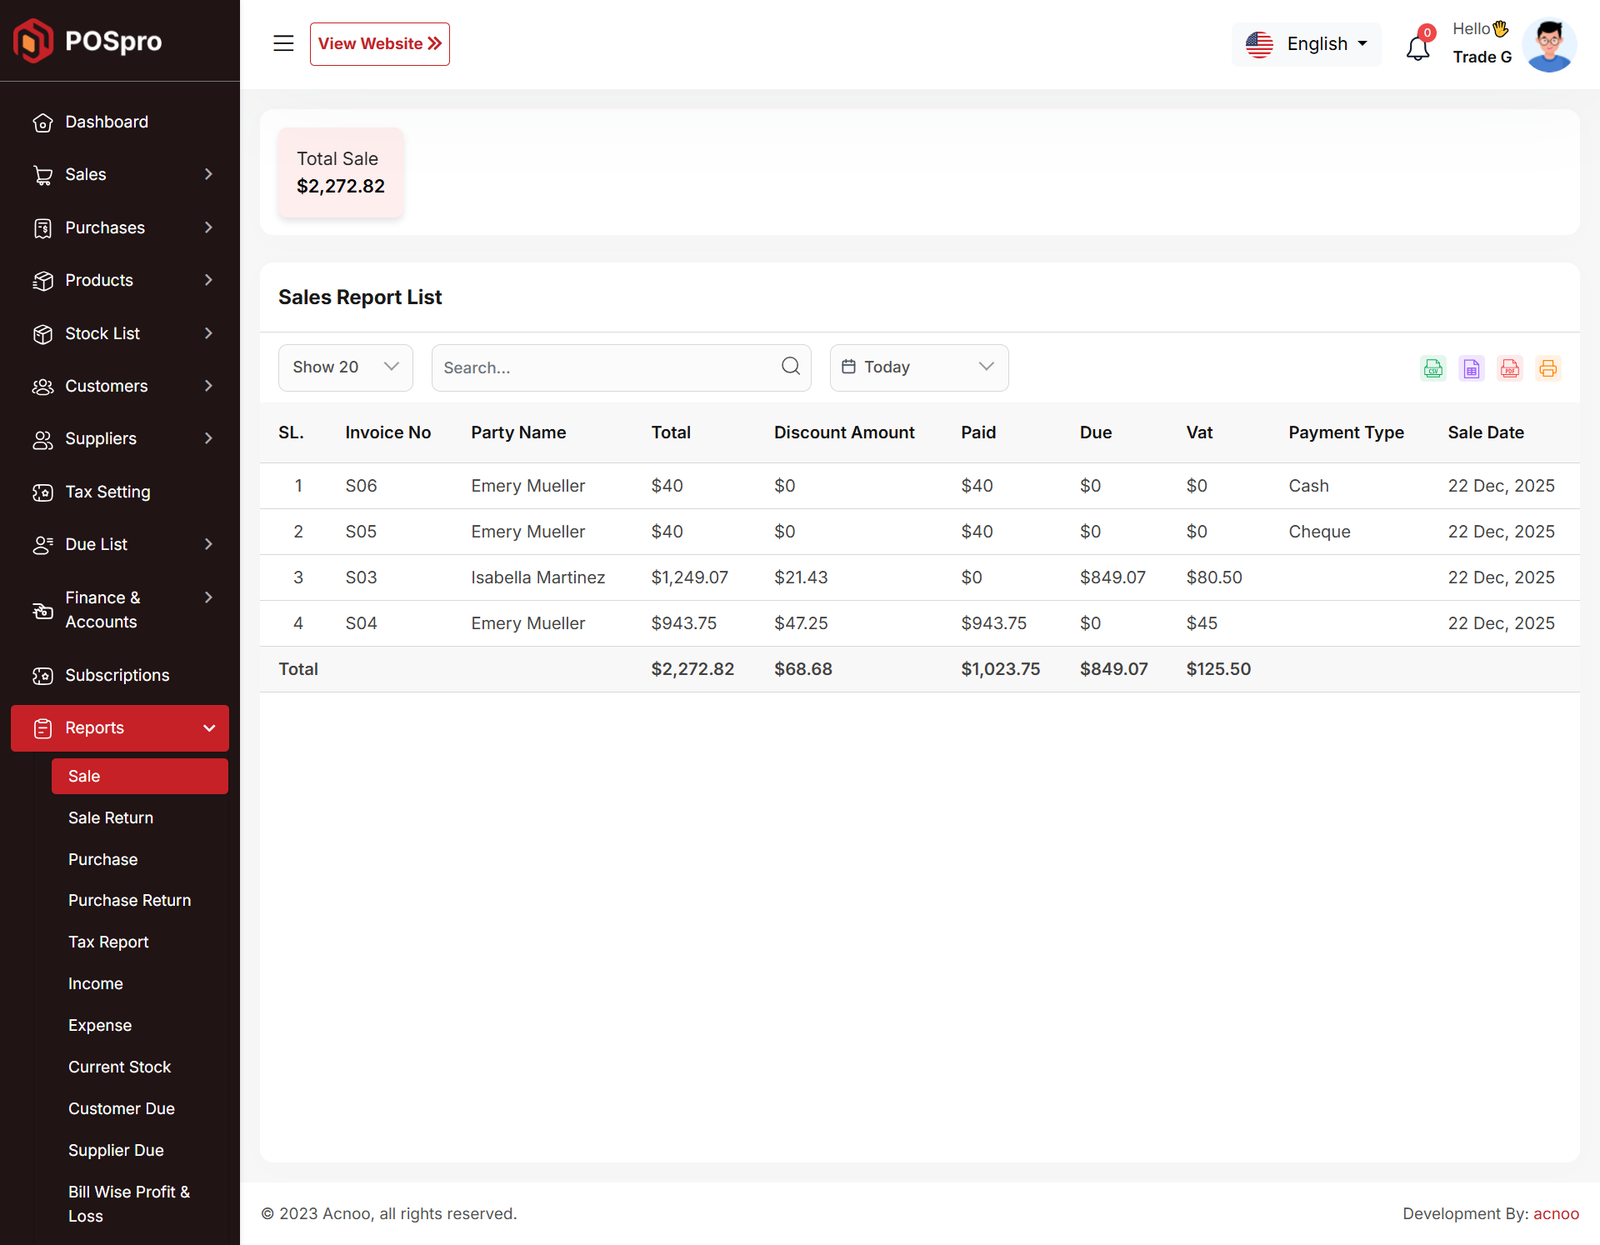
Task: Open the Sale Return report
Action: (111, 818)
